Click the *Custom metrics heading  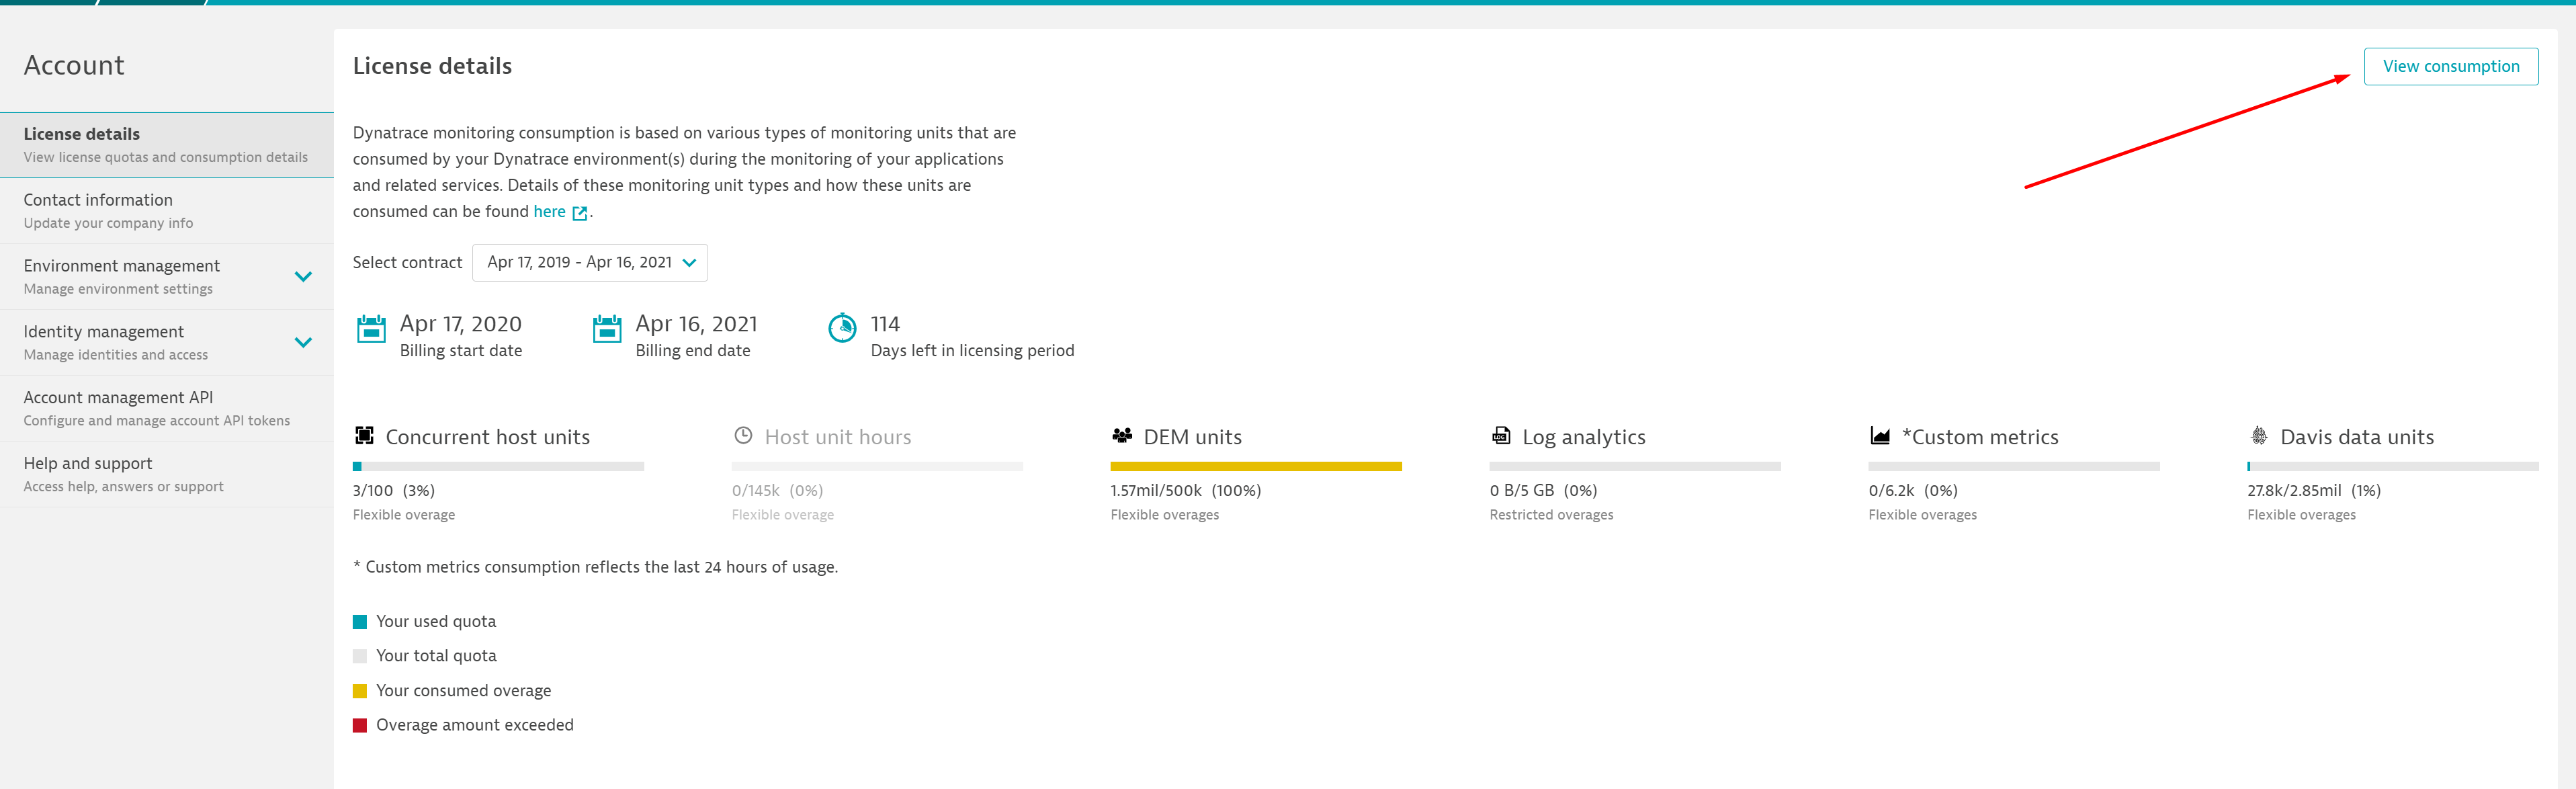tap(1980, 437)
